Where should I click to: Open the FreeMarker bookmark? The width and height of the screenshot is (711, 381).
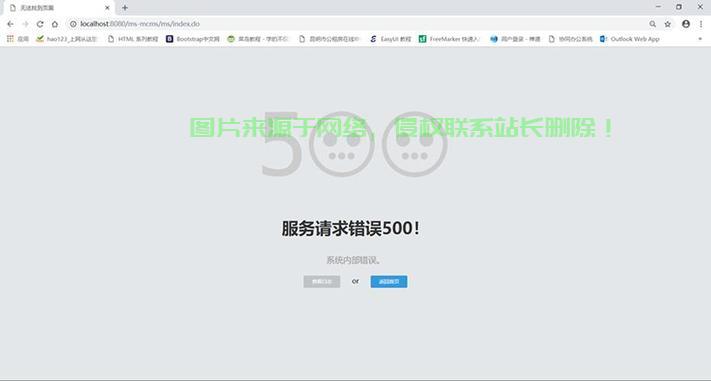coord(449,39)
